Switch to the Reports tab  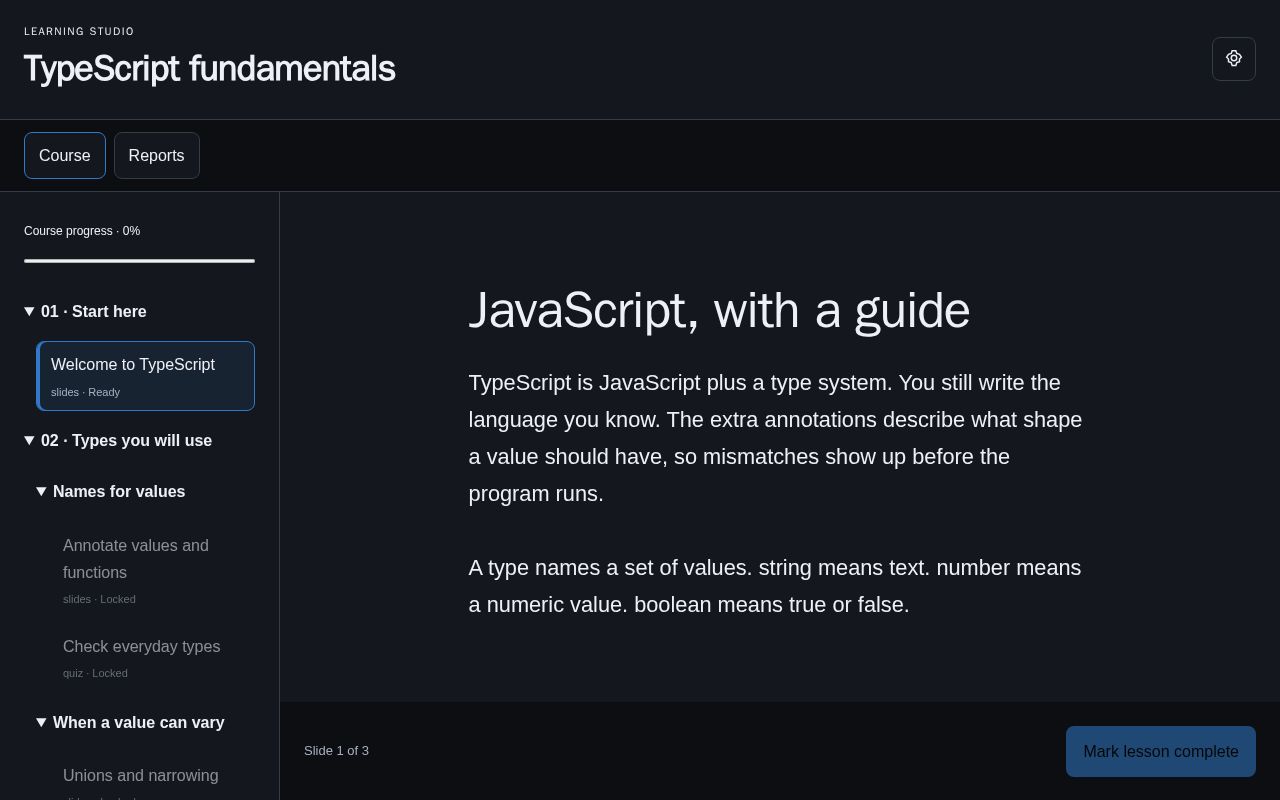pyautogui.click(x=157, y=156)
